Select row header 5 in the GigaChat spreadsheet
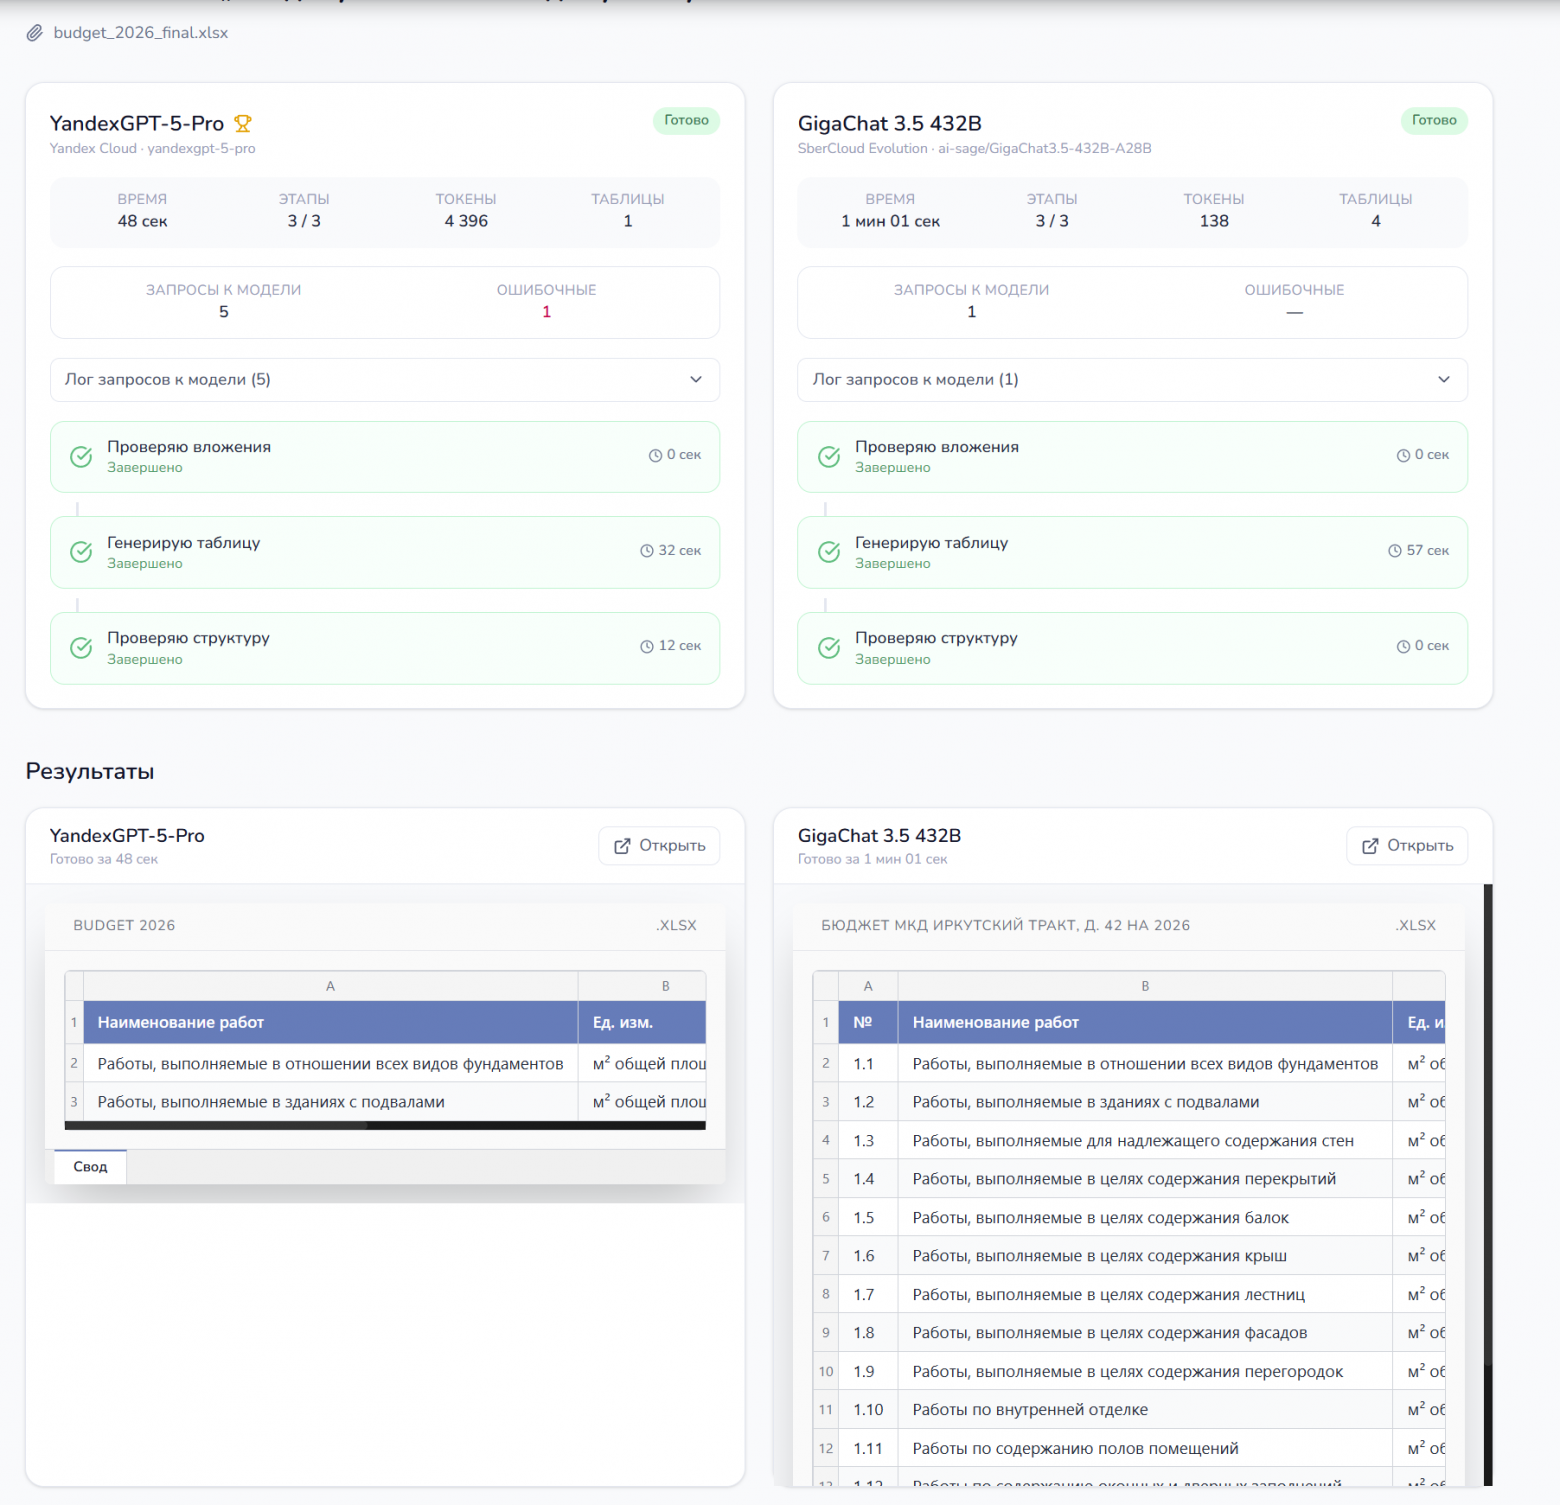This screenshot has width=1560, height=1505. coord(826,1179)
